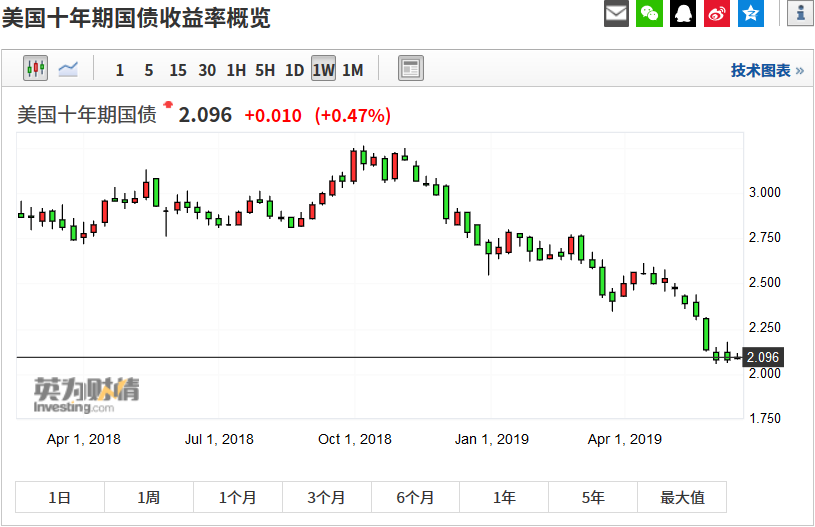Open the news overlay chart icon
Image resolution: width=815 pixels, height=527 pixels.
point(411,68)
